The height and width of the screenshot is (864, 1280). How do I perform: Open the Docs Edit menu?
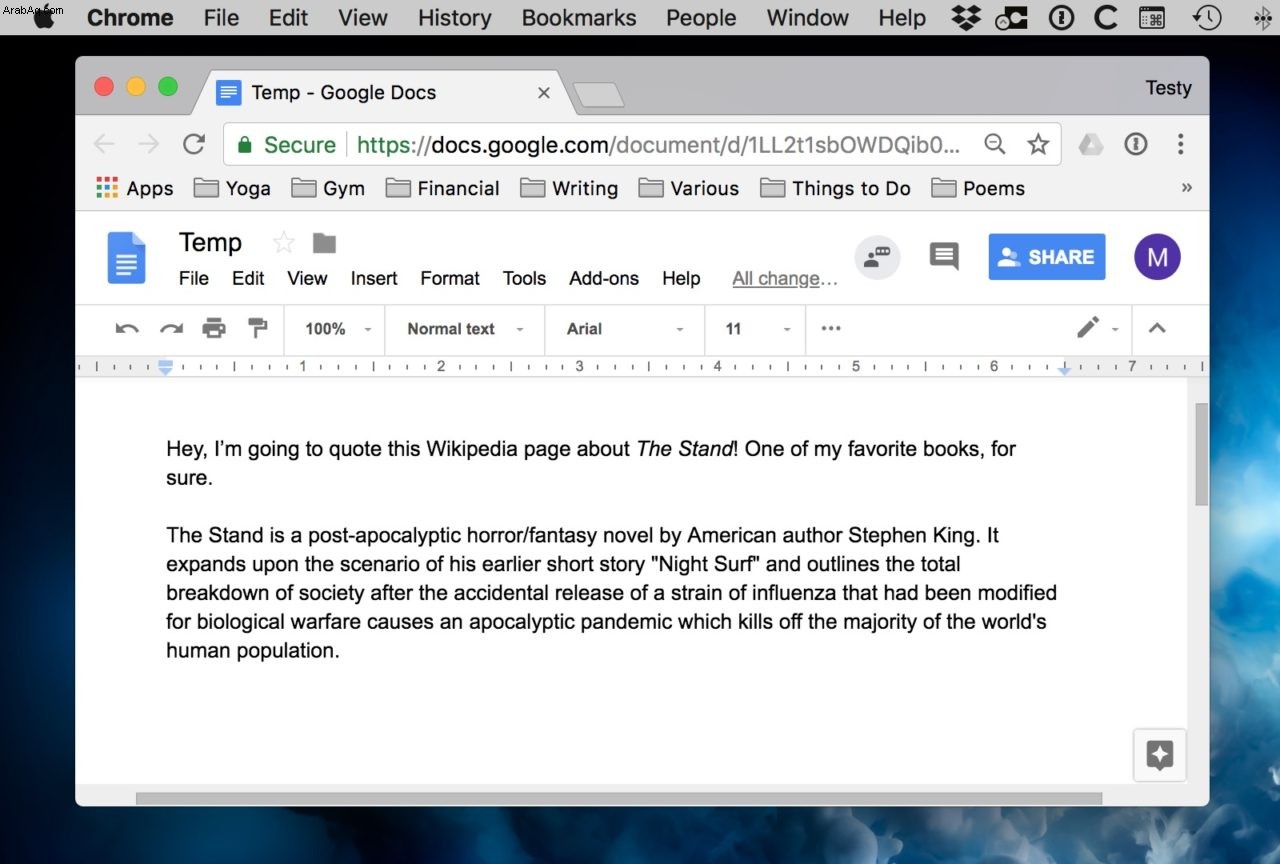click(248, 278)
